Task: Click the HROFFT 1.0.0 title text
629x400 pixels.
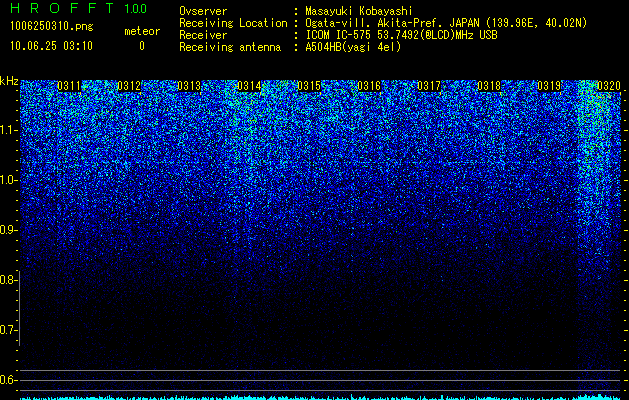Action: point(79,8)
